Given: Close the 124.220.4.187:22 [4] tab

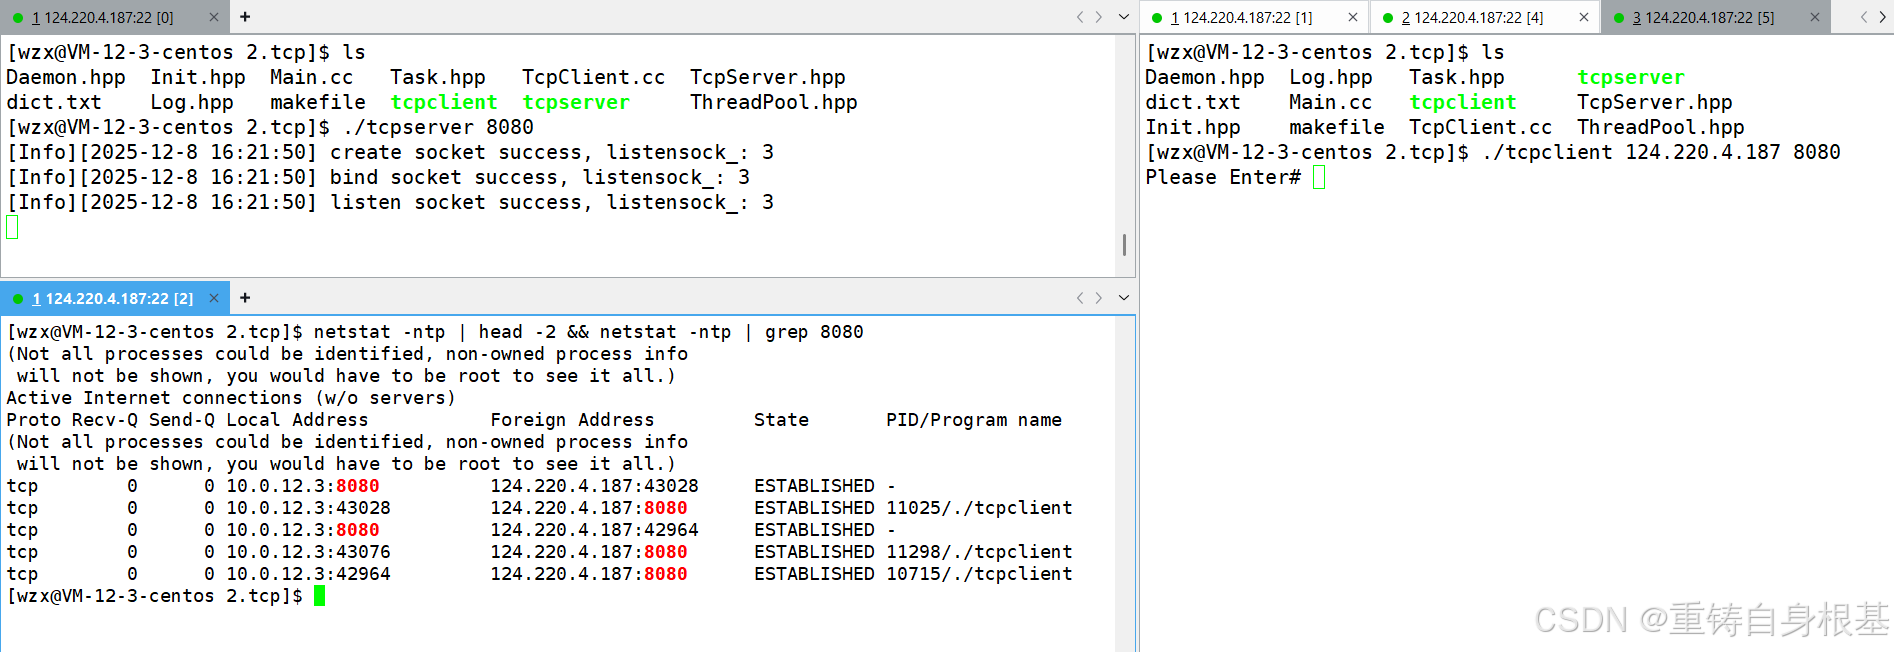Looking at the screenshot, I should pyautogui.click(x=1584, y=17).
